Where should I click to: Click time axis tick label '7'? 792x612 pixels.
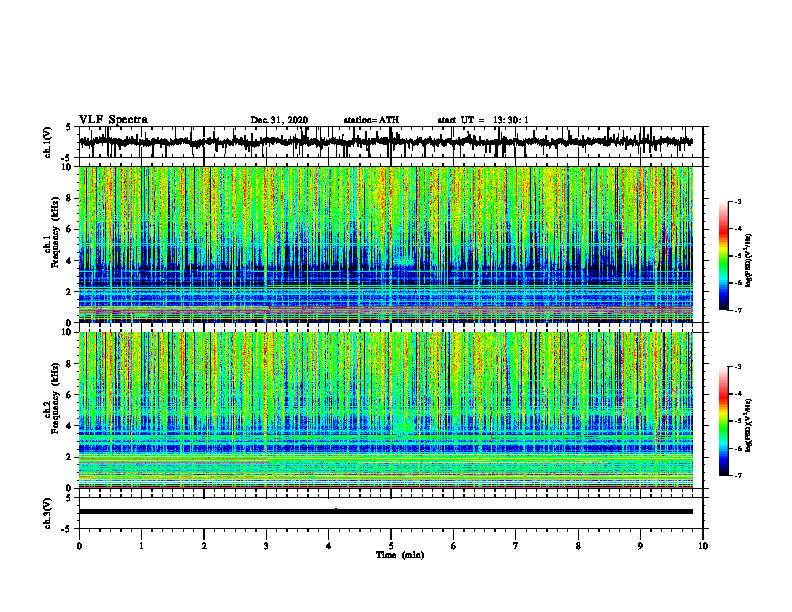tap(516, 546)
